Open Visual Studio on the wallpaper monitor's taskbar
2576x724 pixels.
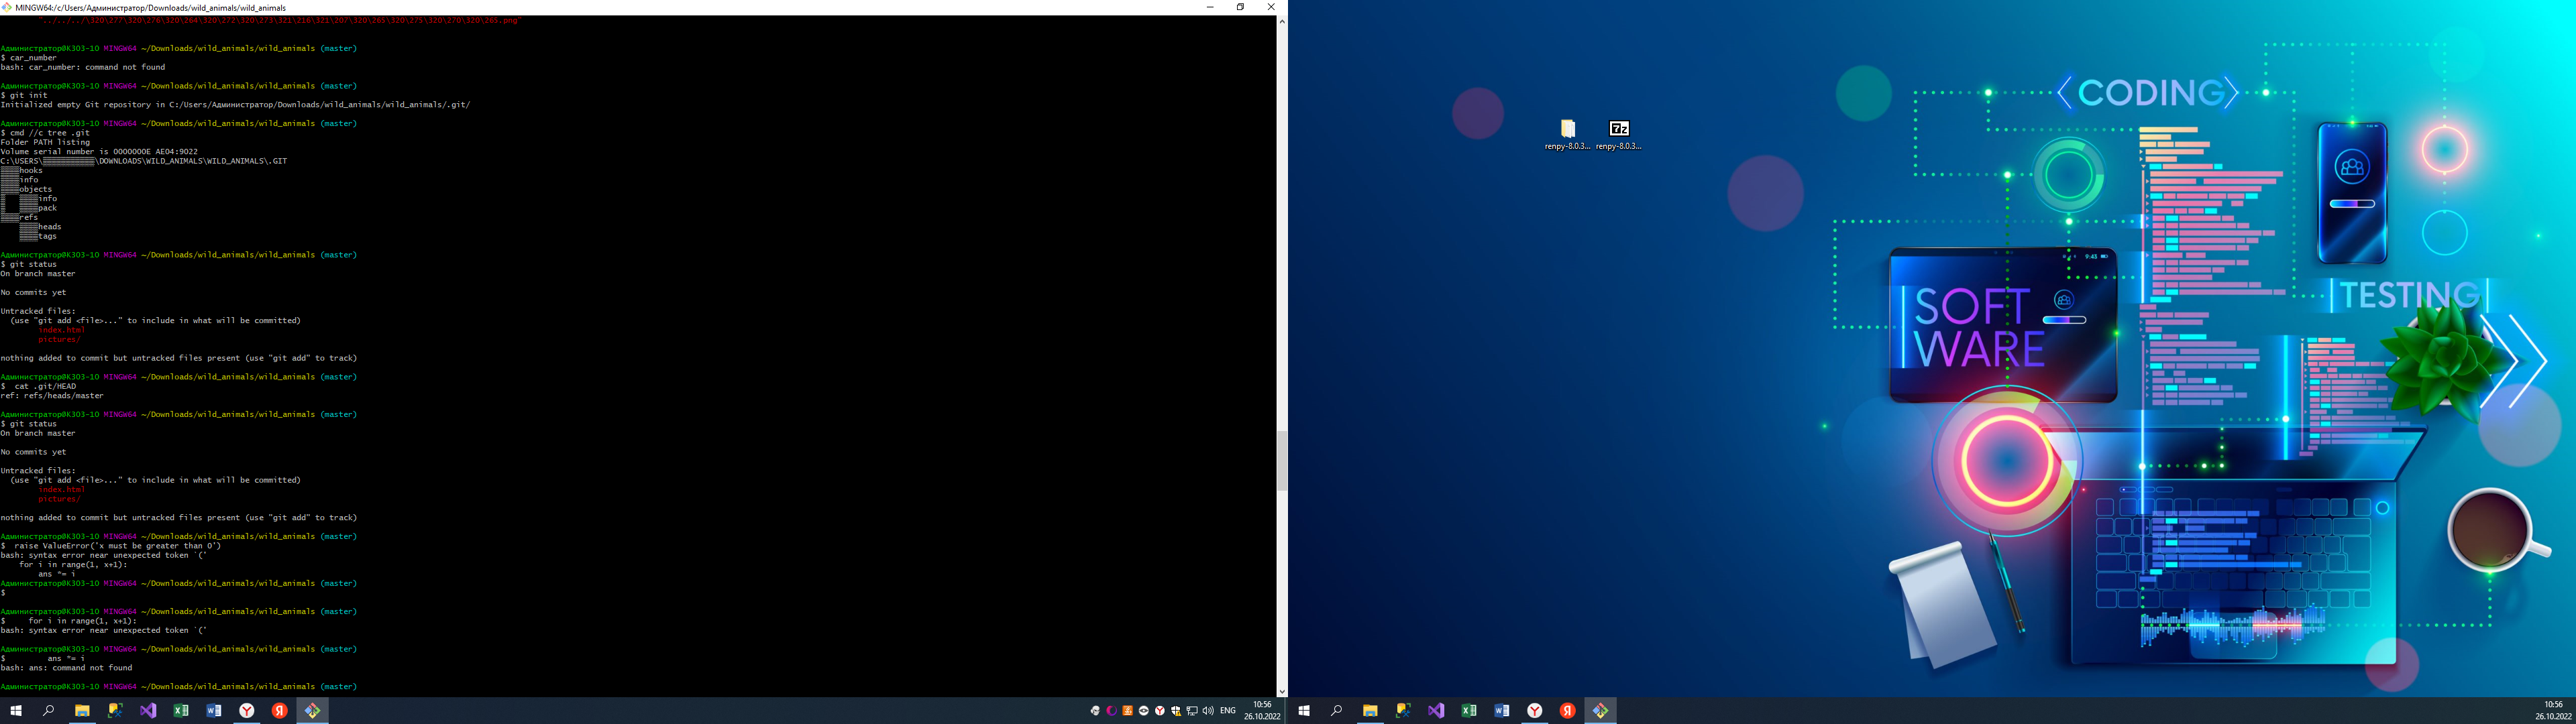[x=1436, y=711]
